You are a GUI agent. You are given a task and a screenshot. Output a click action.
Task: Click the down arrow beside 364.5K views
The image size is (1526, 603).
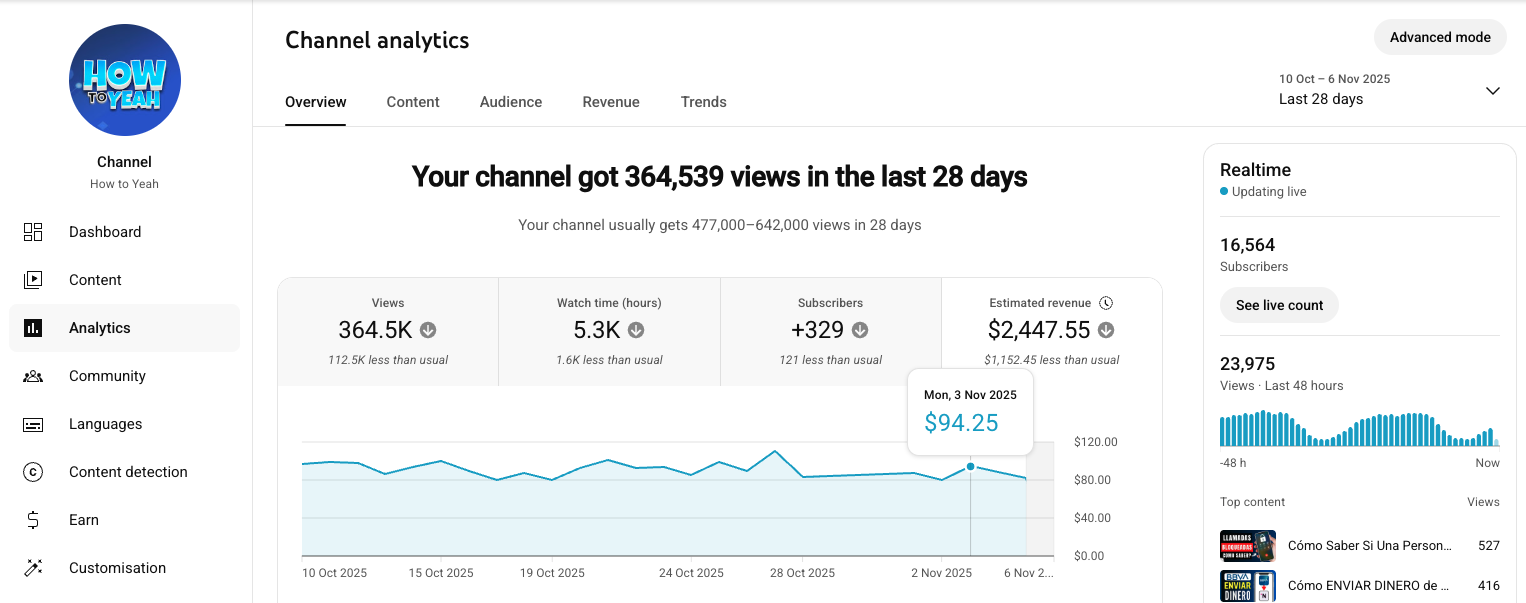click(428, 330)
